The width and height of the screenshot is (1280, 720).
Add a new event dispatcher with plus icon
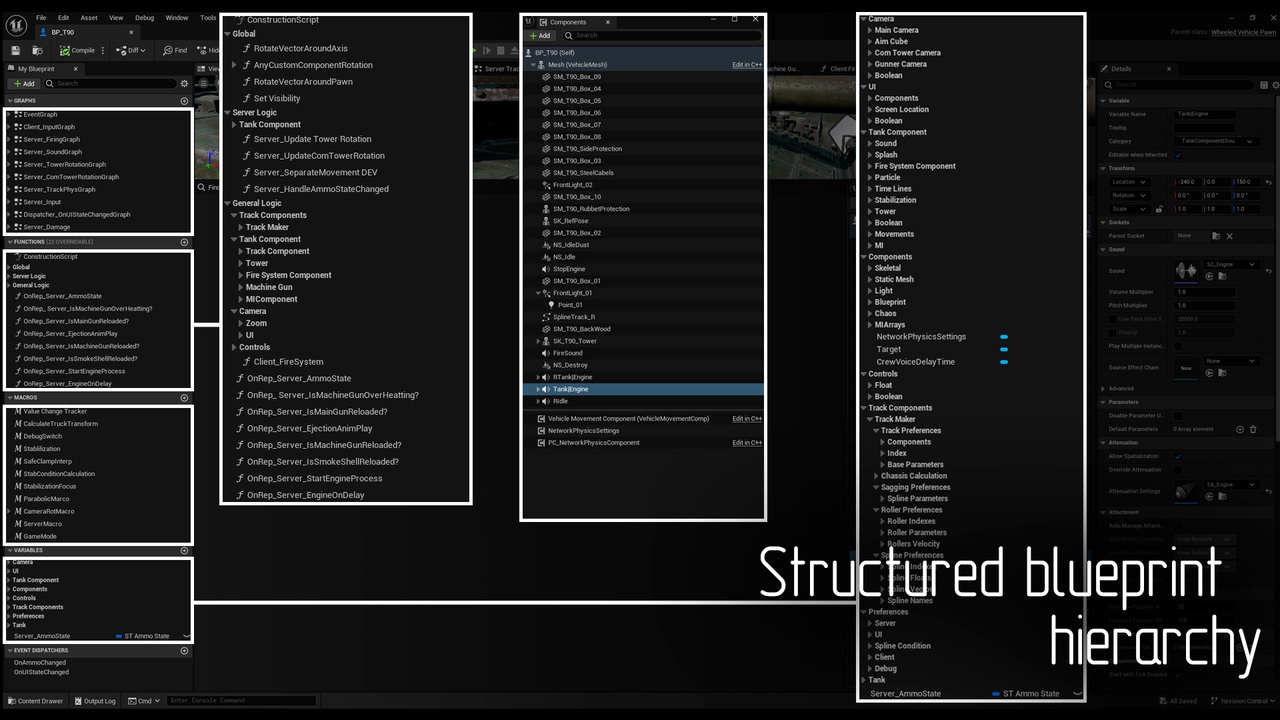184,650
